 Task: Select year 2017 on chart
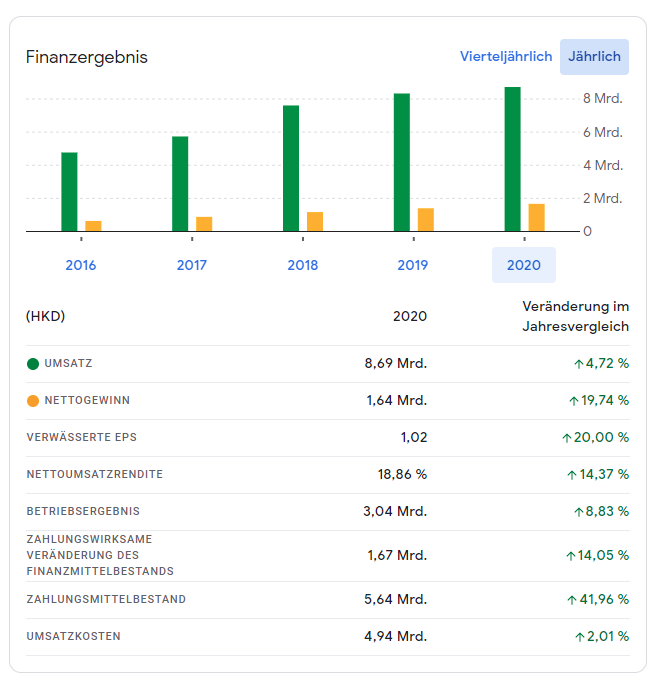click(x=192, y=265)
